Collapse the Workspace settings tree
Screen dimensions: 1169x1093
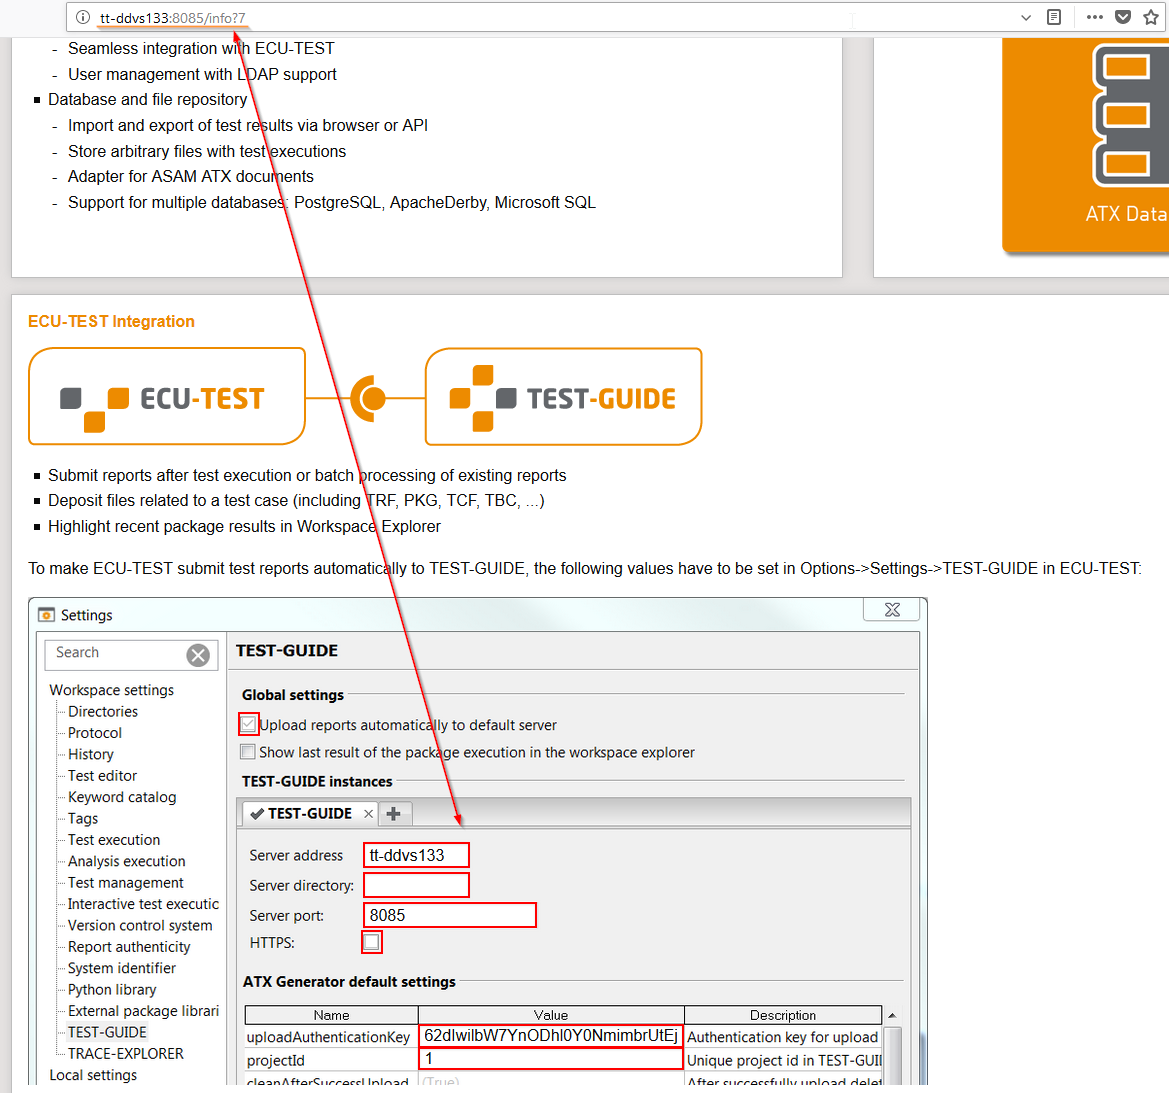111,690
